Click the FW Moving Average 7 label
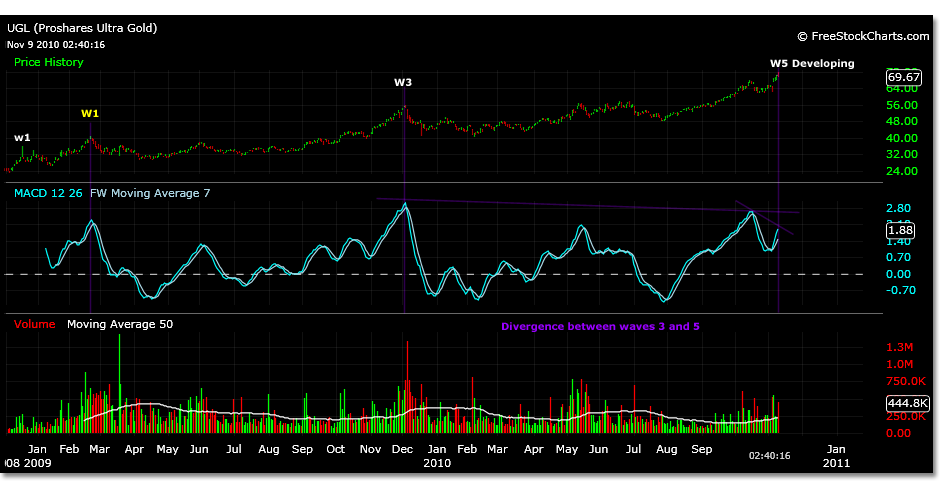This screenshot has height=488, width=948. click(x=150, y=194)
